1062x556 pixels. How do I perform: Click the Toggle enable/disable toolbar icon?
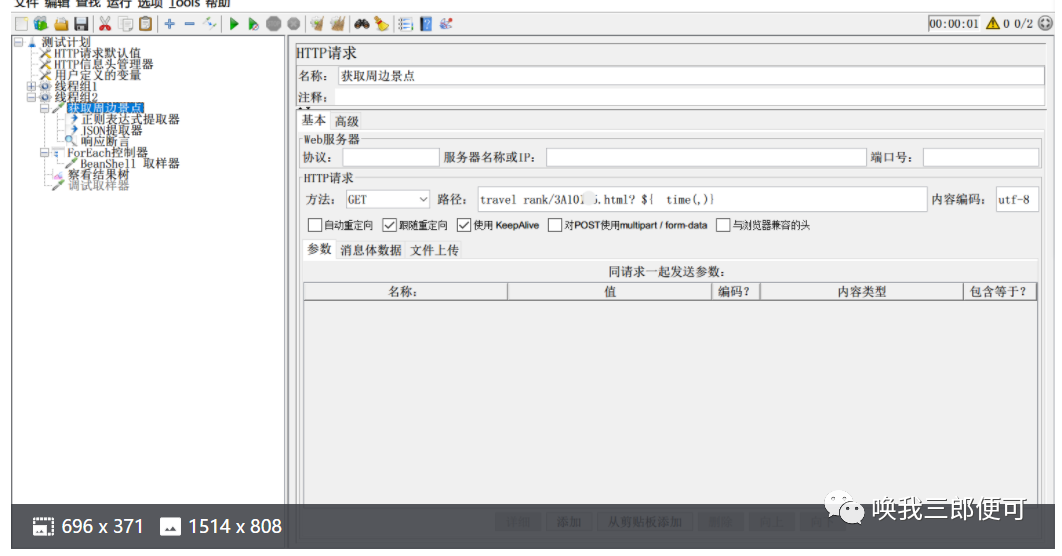(210, 24)
